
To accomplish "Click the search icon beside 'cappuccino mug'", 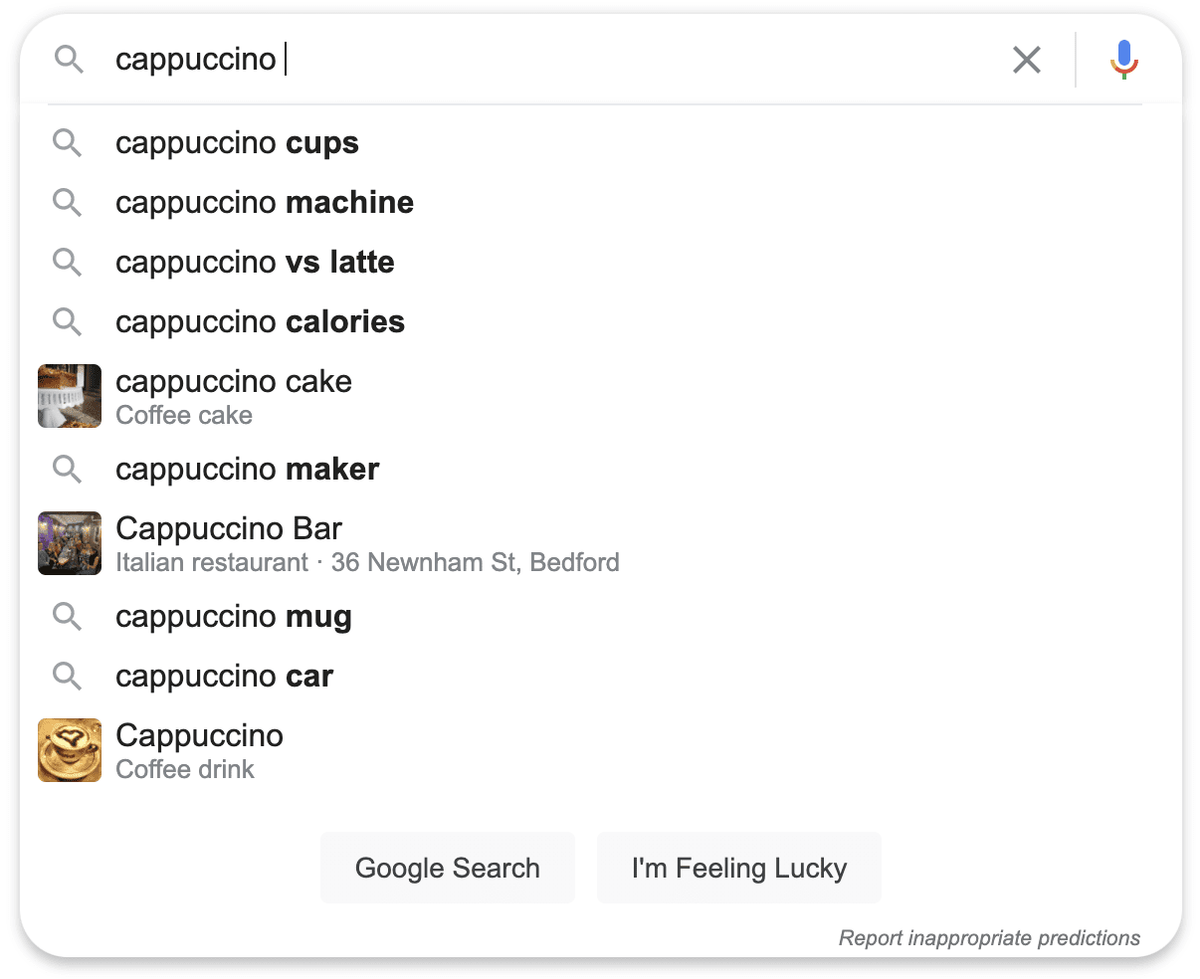I will pos(67,616).
